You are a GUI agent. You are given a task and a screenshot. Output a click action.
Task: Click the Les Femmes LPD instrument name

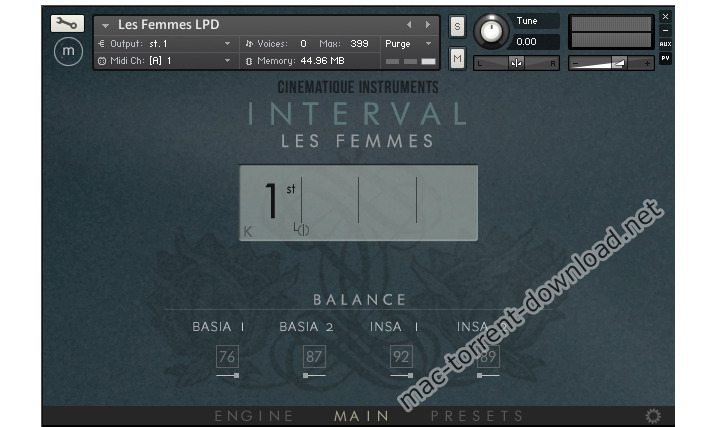(168, 25)
